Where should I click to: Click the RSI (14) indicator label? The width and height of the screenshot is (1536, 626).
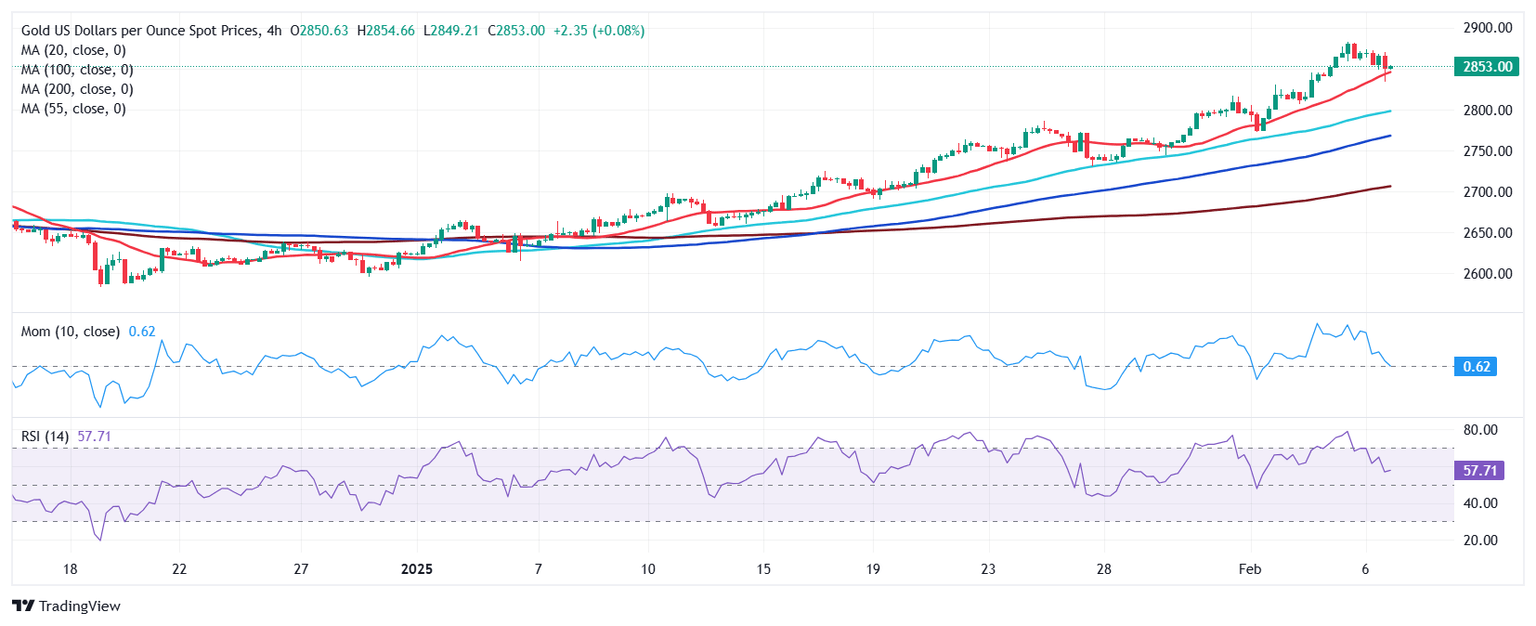[x=45, y=436]
